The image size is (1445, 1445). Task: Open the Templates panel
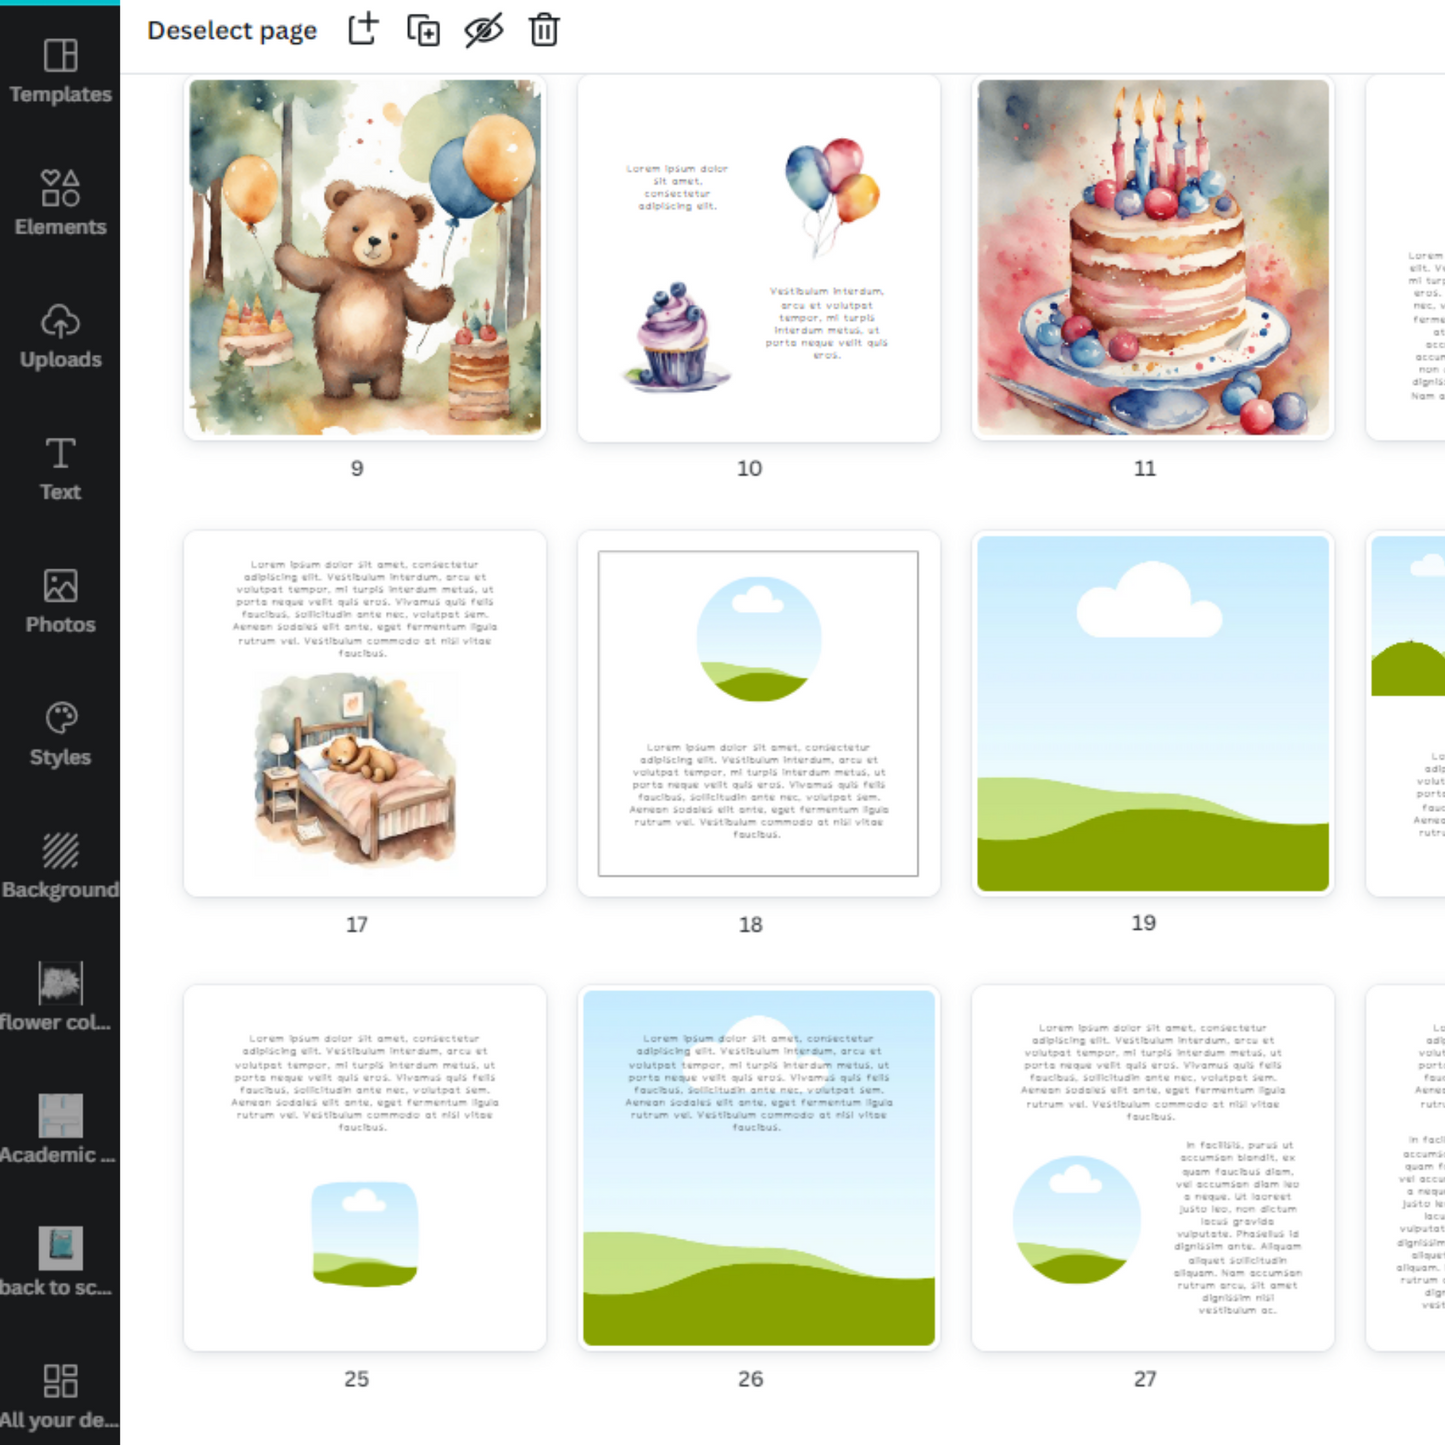tap(60, 71)
